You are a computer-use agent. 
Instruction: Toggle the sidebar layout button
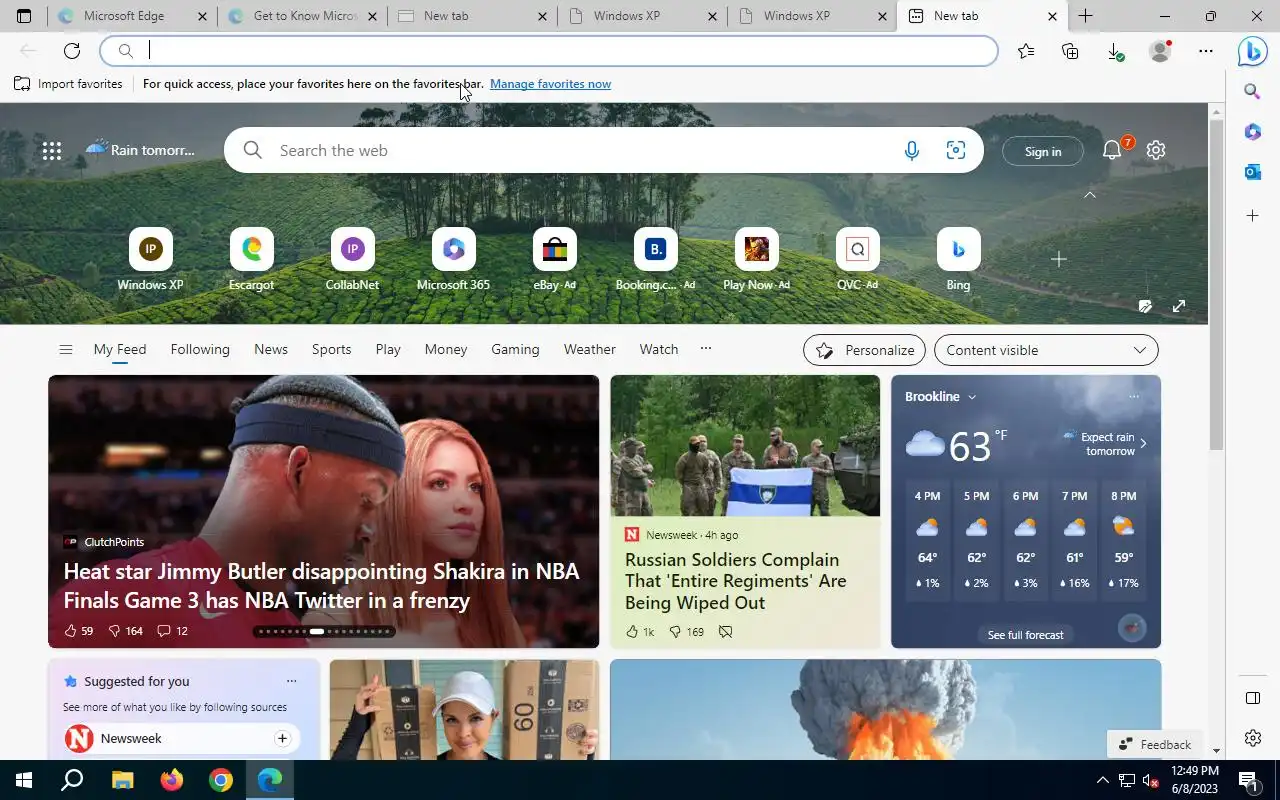coord(1252,698)
